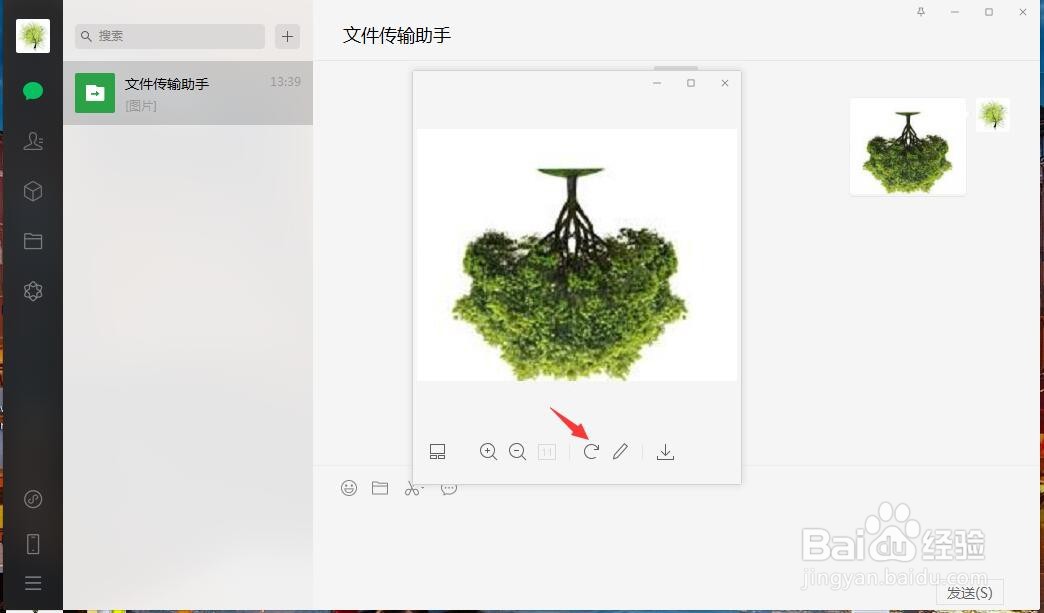Viewport: 1044px width, 613px height.
Task: Open the image edit pencil tool
Action: pyautogui.click(x=620, y=451)
